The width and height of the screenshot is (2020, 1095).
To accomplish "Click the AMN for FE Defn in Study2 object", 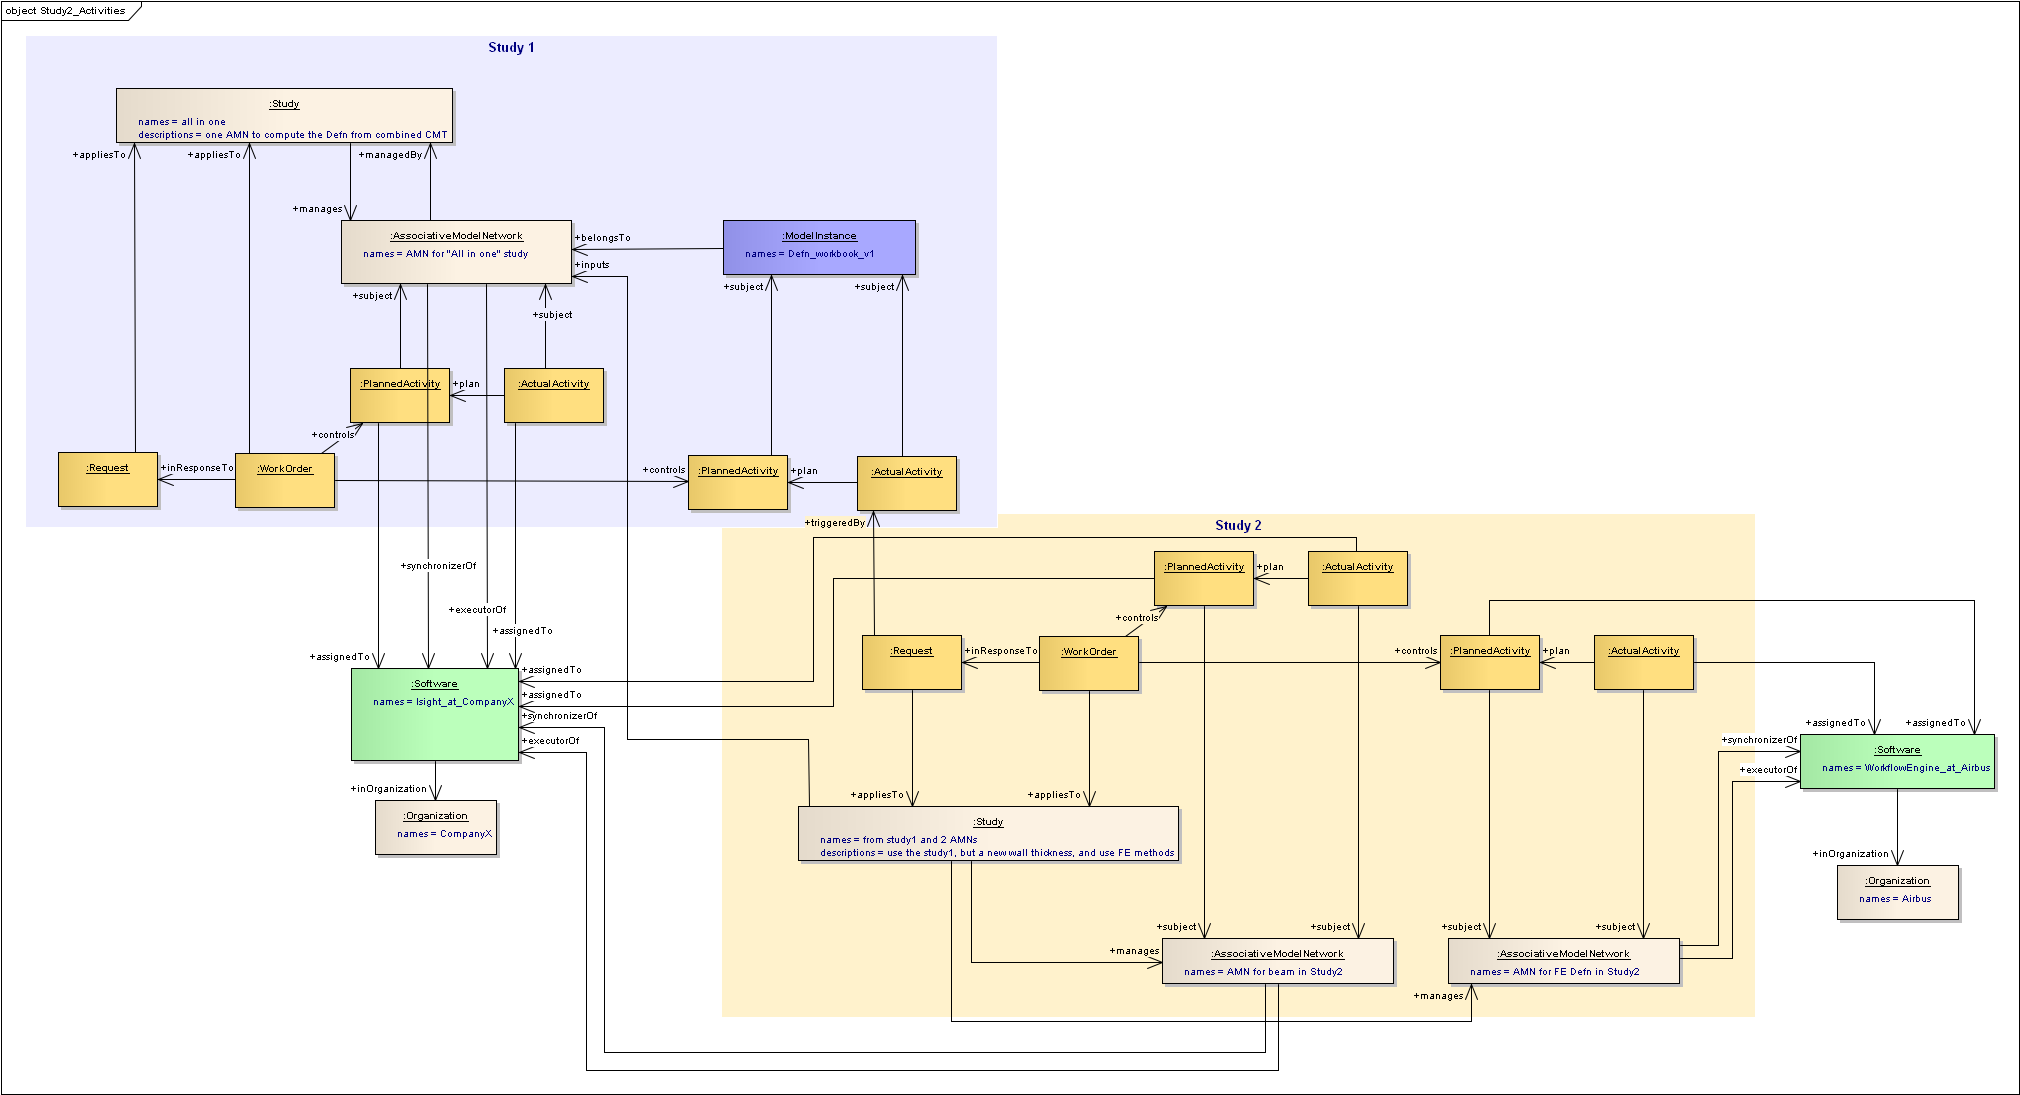I will pos(1563,961).
